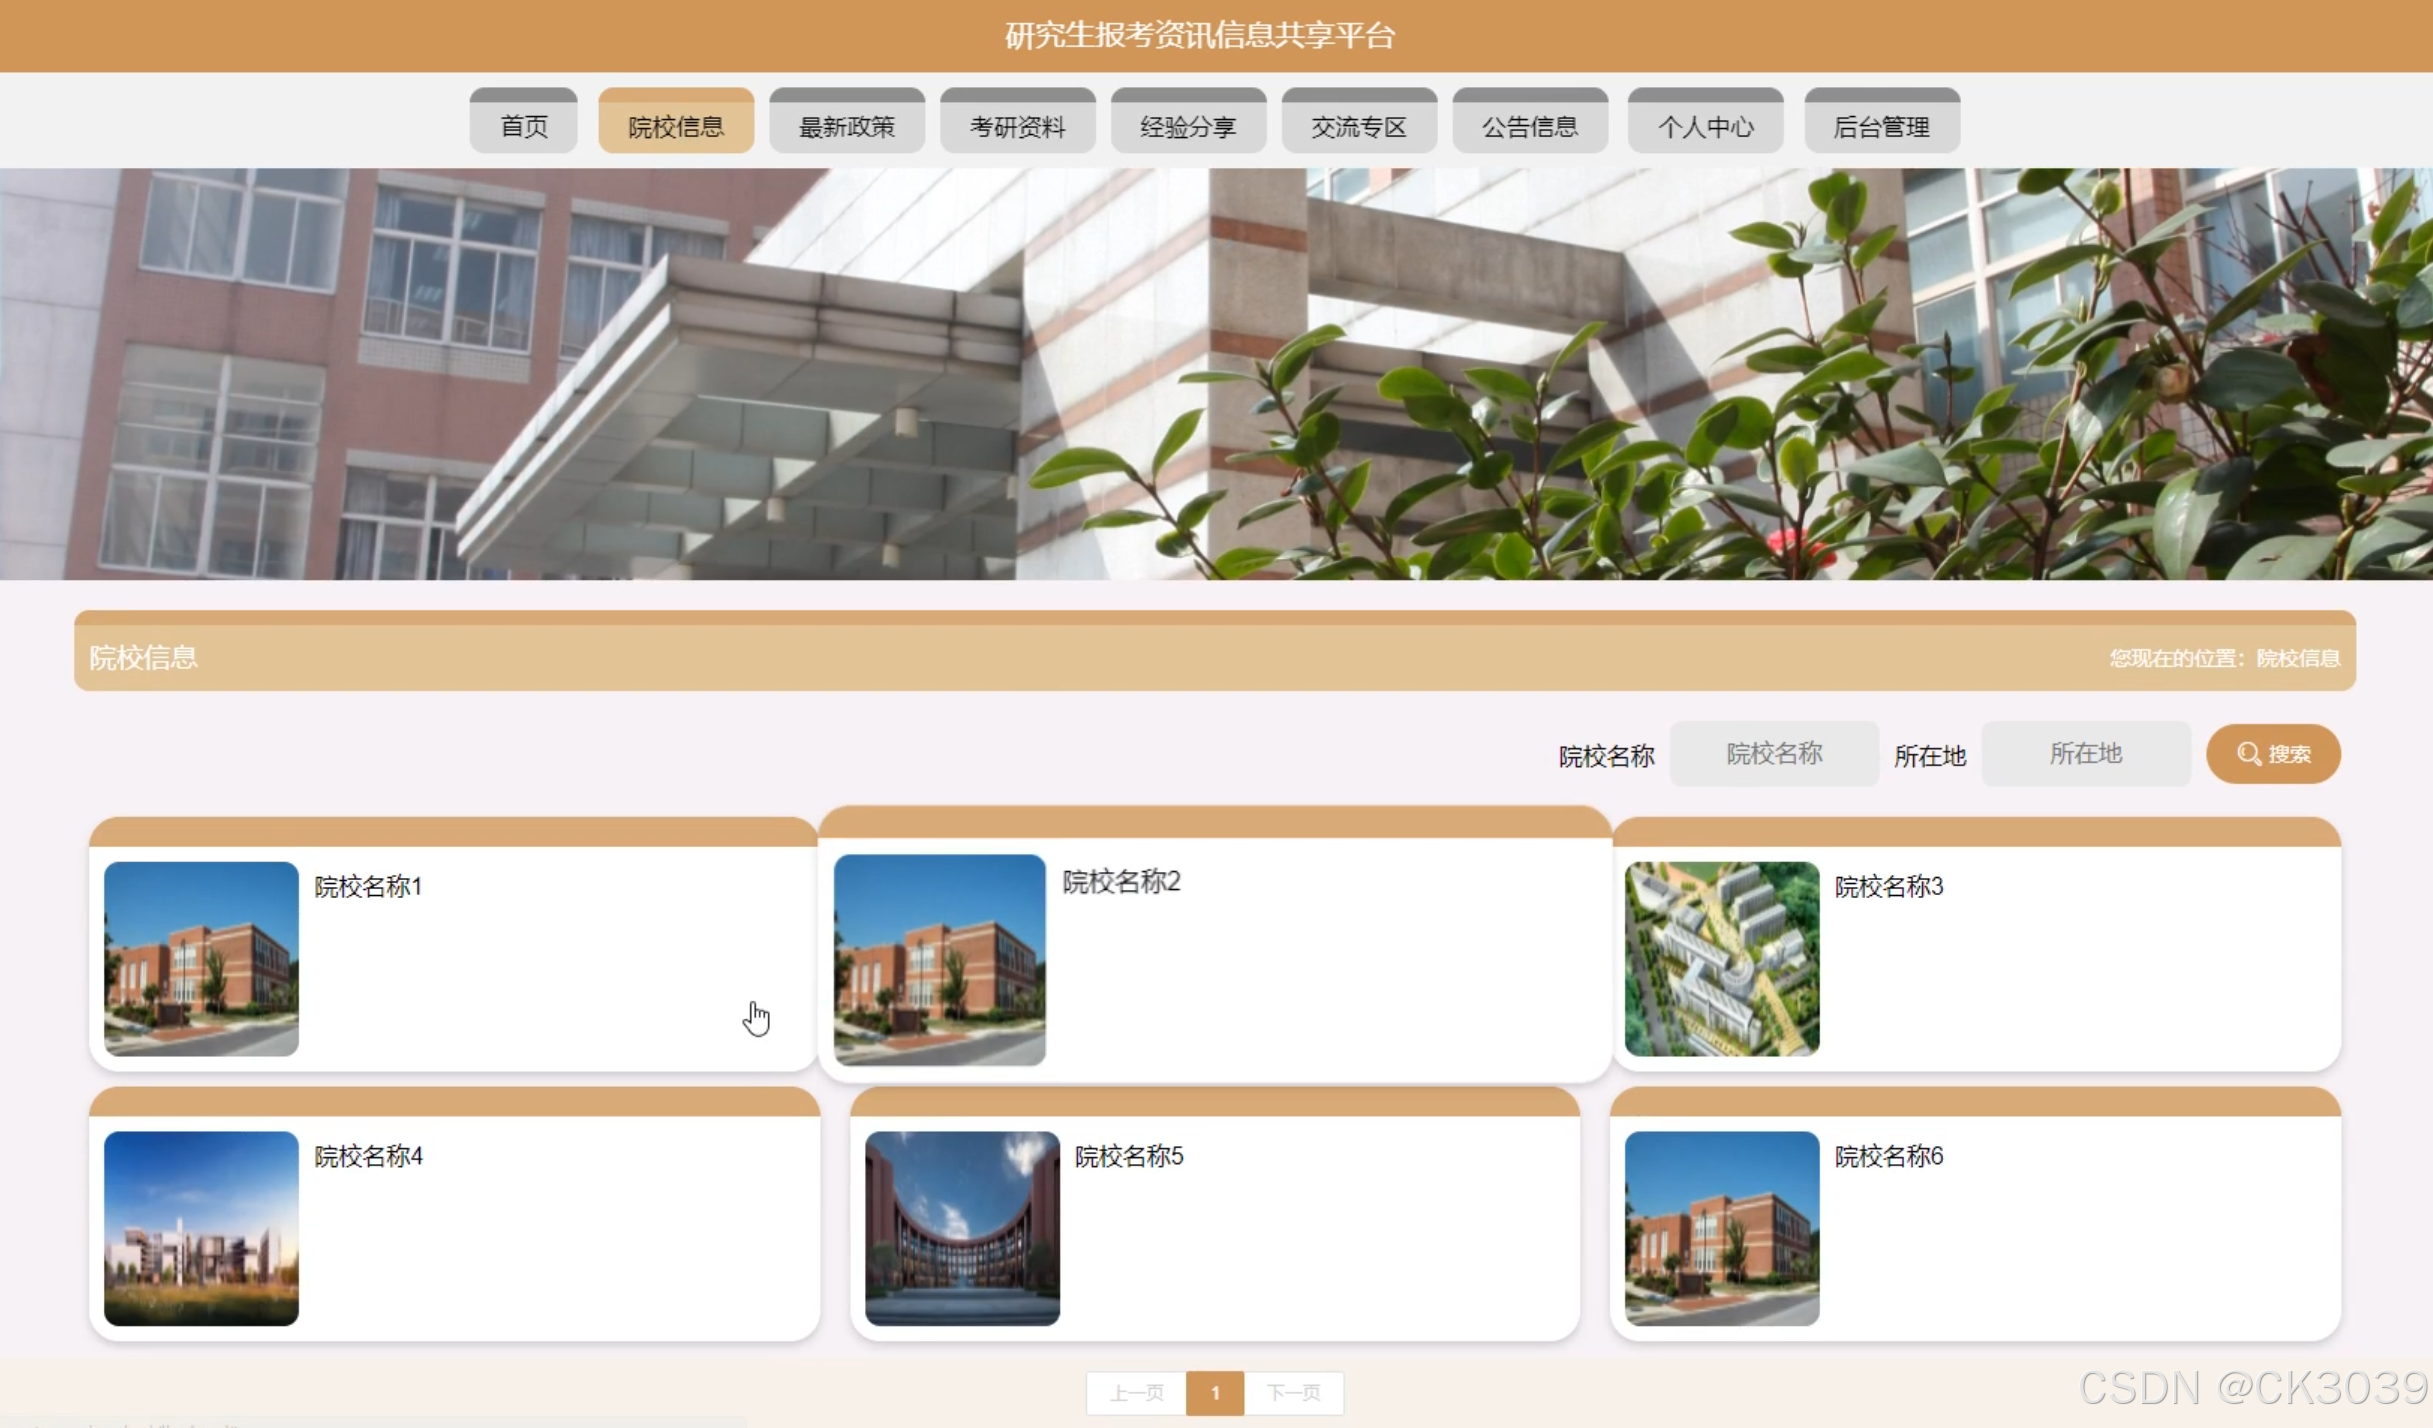Open the 首页 navigation tab

click(523, 126)
